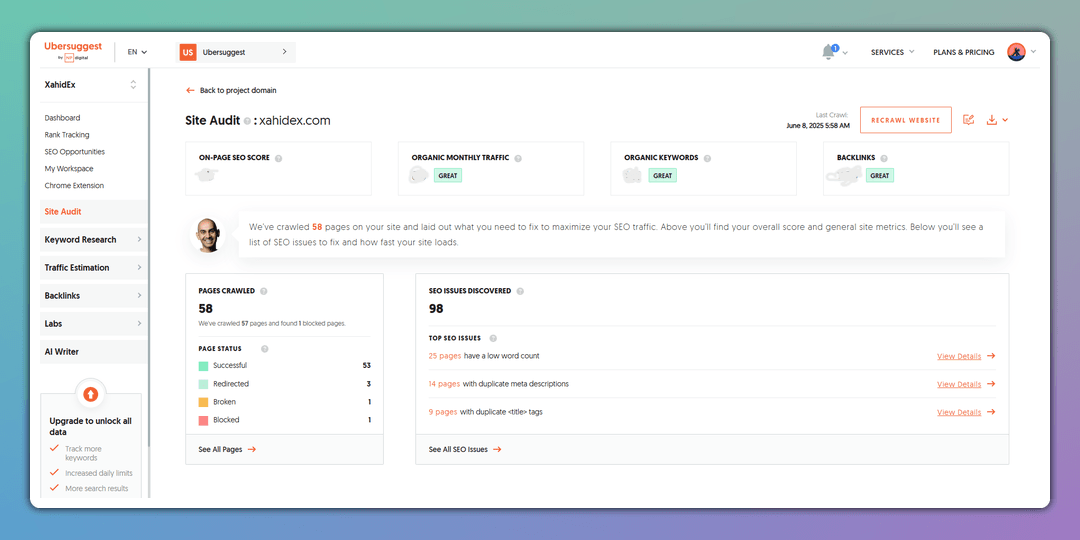This screenshot has height=540, width=1080.
Task: Click See All SEO Issues link
Action: point(465,449)
